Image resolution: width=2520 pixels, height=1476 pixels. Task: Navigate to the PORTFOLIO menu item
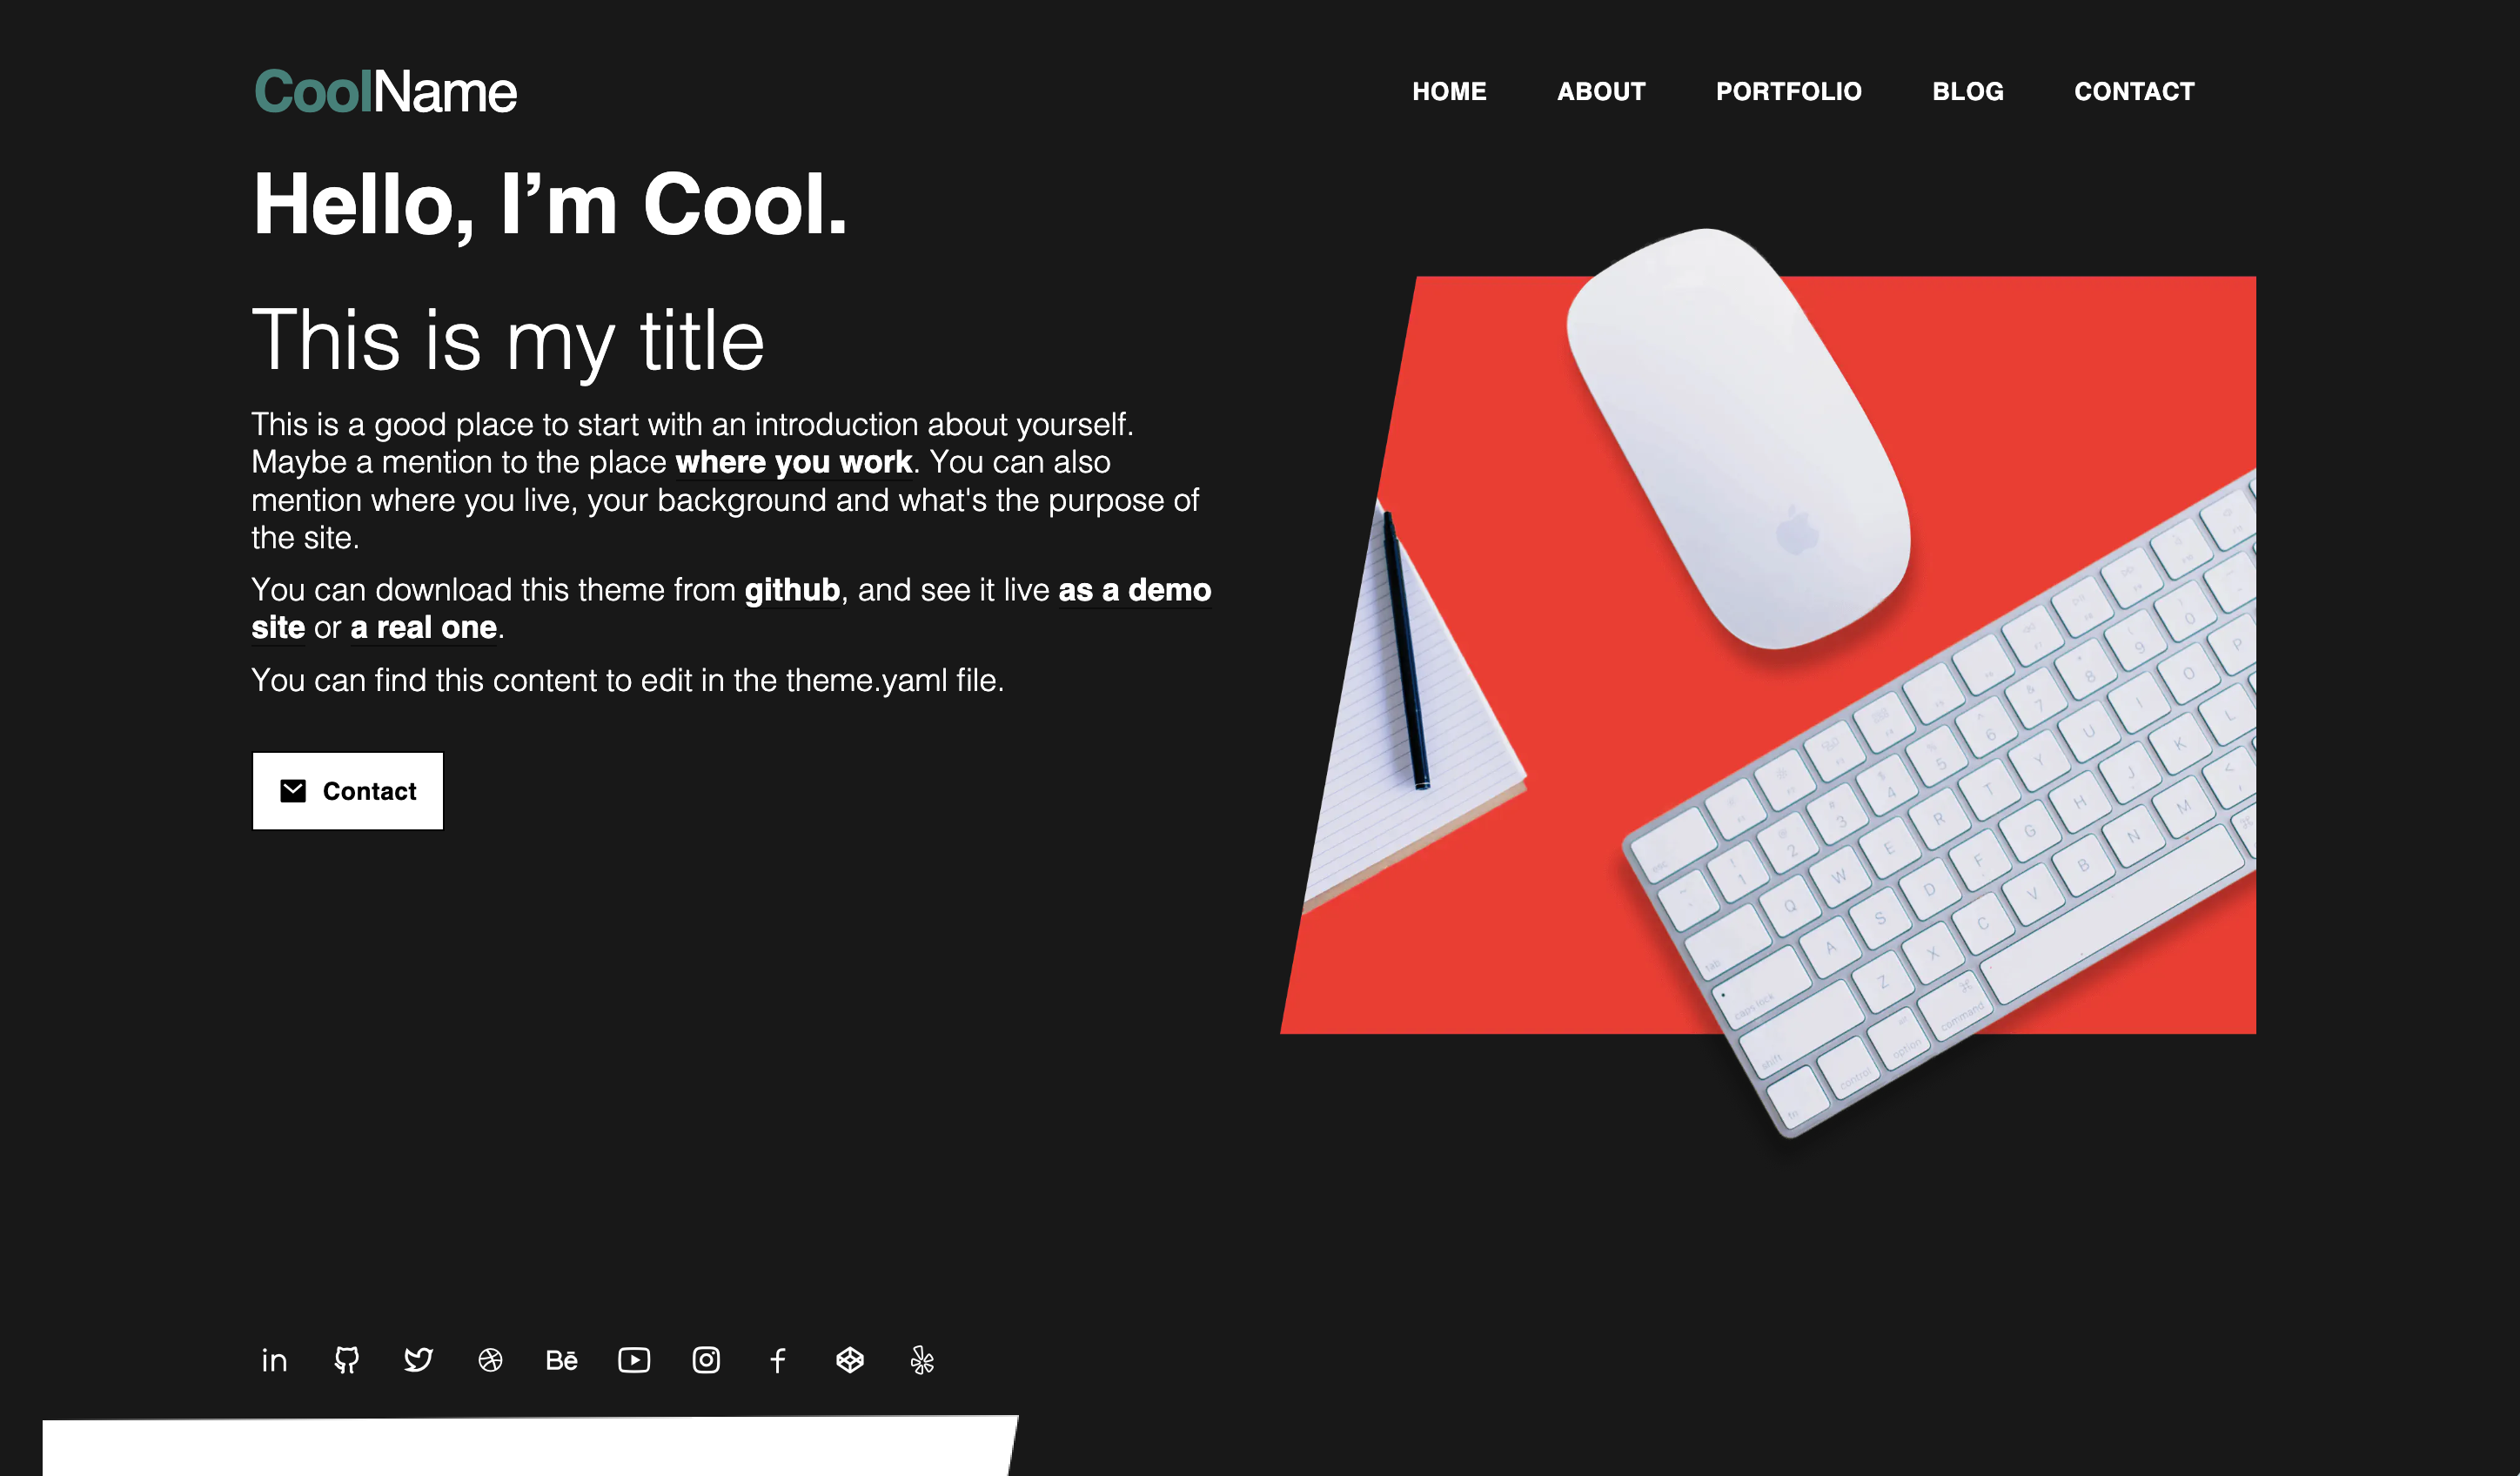click(x=1789, y=91)
